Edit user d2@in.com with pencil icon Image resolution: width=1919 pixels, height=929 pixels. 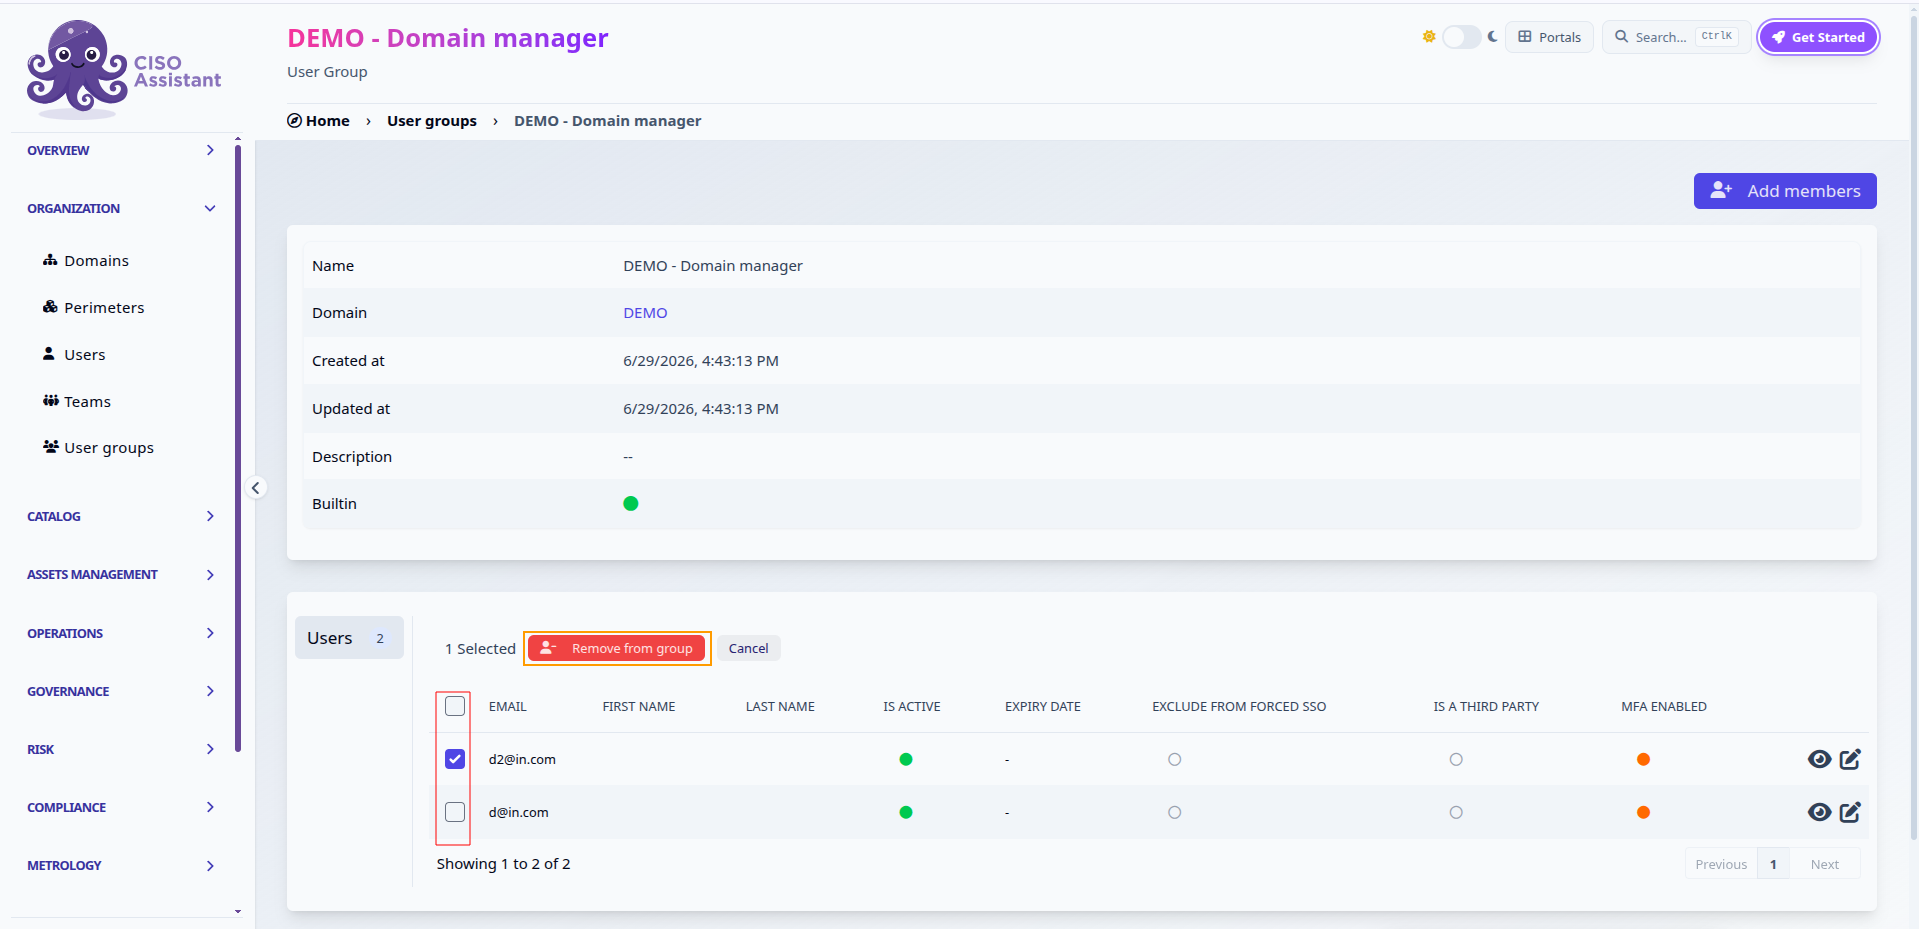[x=1850, y=759]
